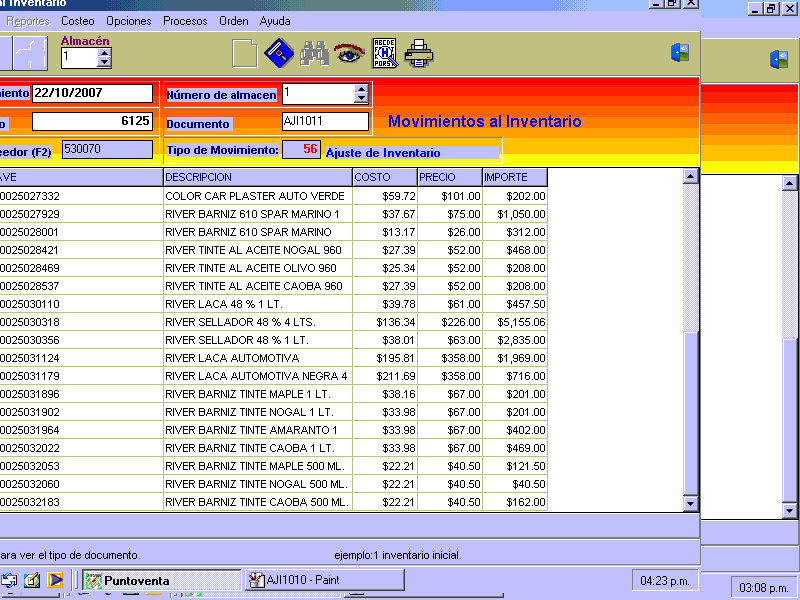Click the date field 22/10/2007
This screenshot has width=800, height=600.
[x=92, y=94]
